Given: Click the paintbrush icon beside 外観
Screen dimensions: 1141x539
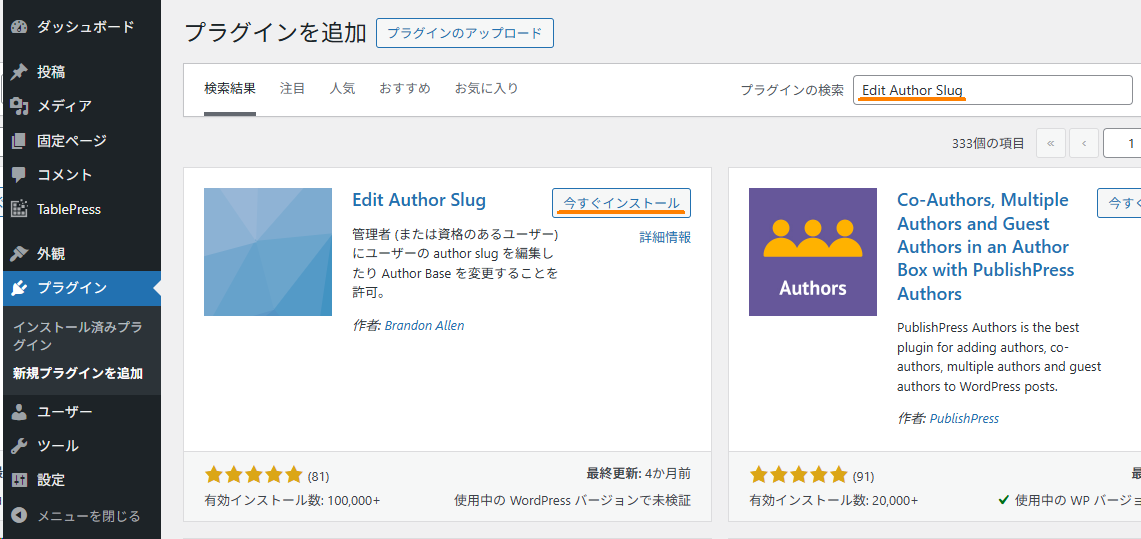Looking at the screenshot, I should (x=20, y=254).
